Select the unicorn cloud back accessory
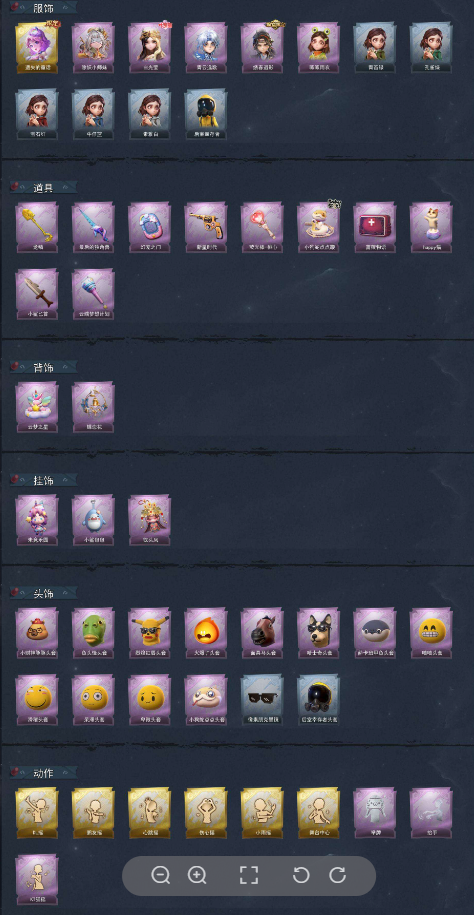The image size is (474, 915). 37,407
